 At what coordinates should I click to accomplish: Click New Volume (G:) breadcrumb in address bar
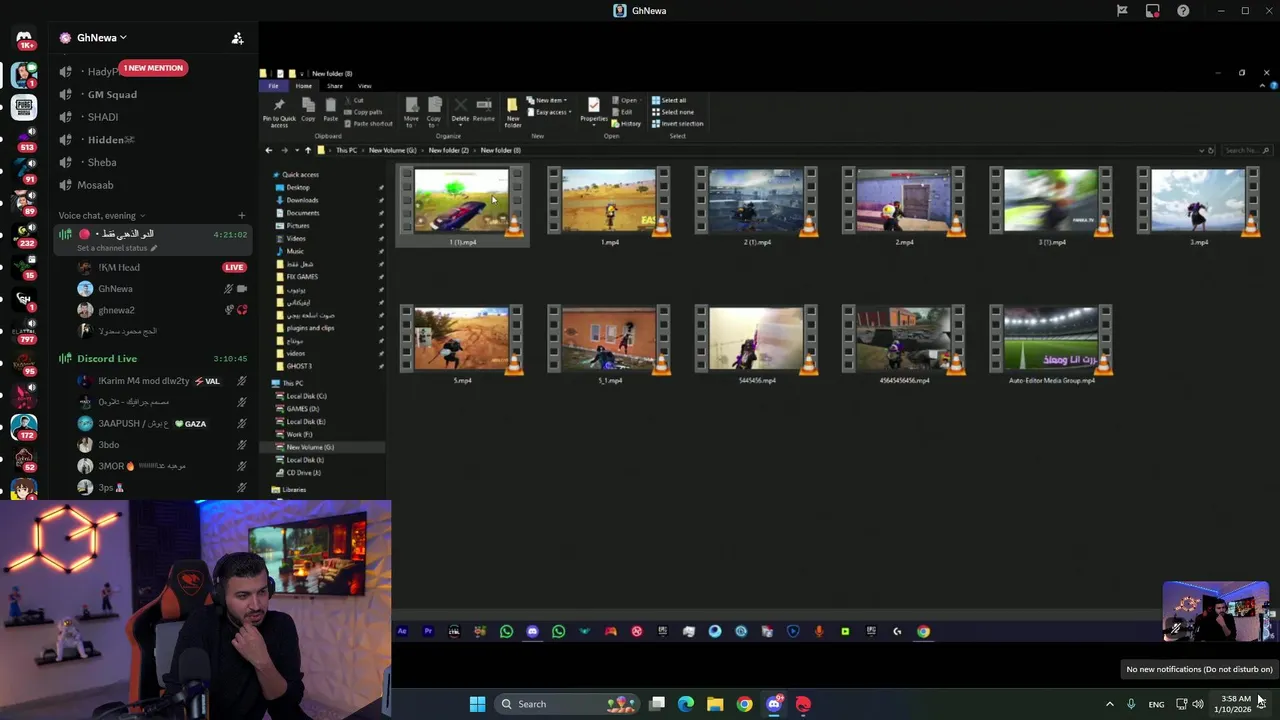pos(392,150)
